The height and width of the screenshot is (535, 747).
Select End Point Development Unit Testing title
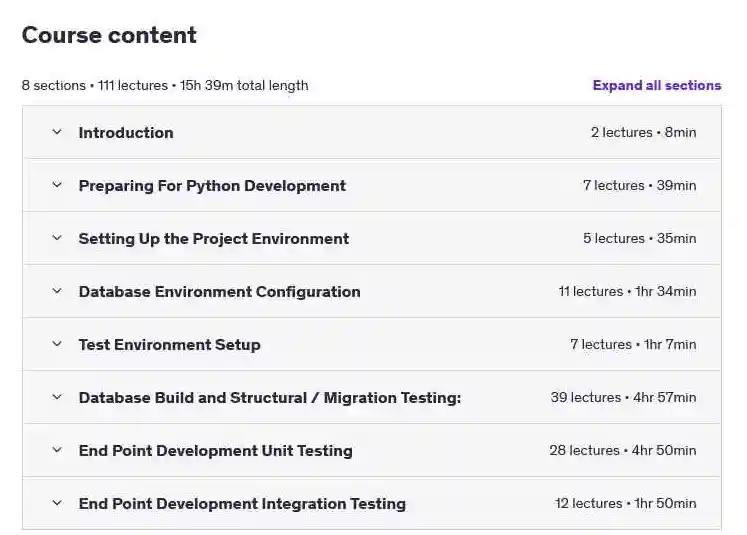coord(215,451)
